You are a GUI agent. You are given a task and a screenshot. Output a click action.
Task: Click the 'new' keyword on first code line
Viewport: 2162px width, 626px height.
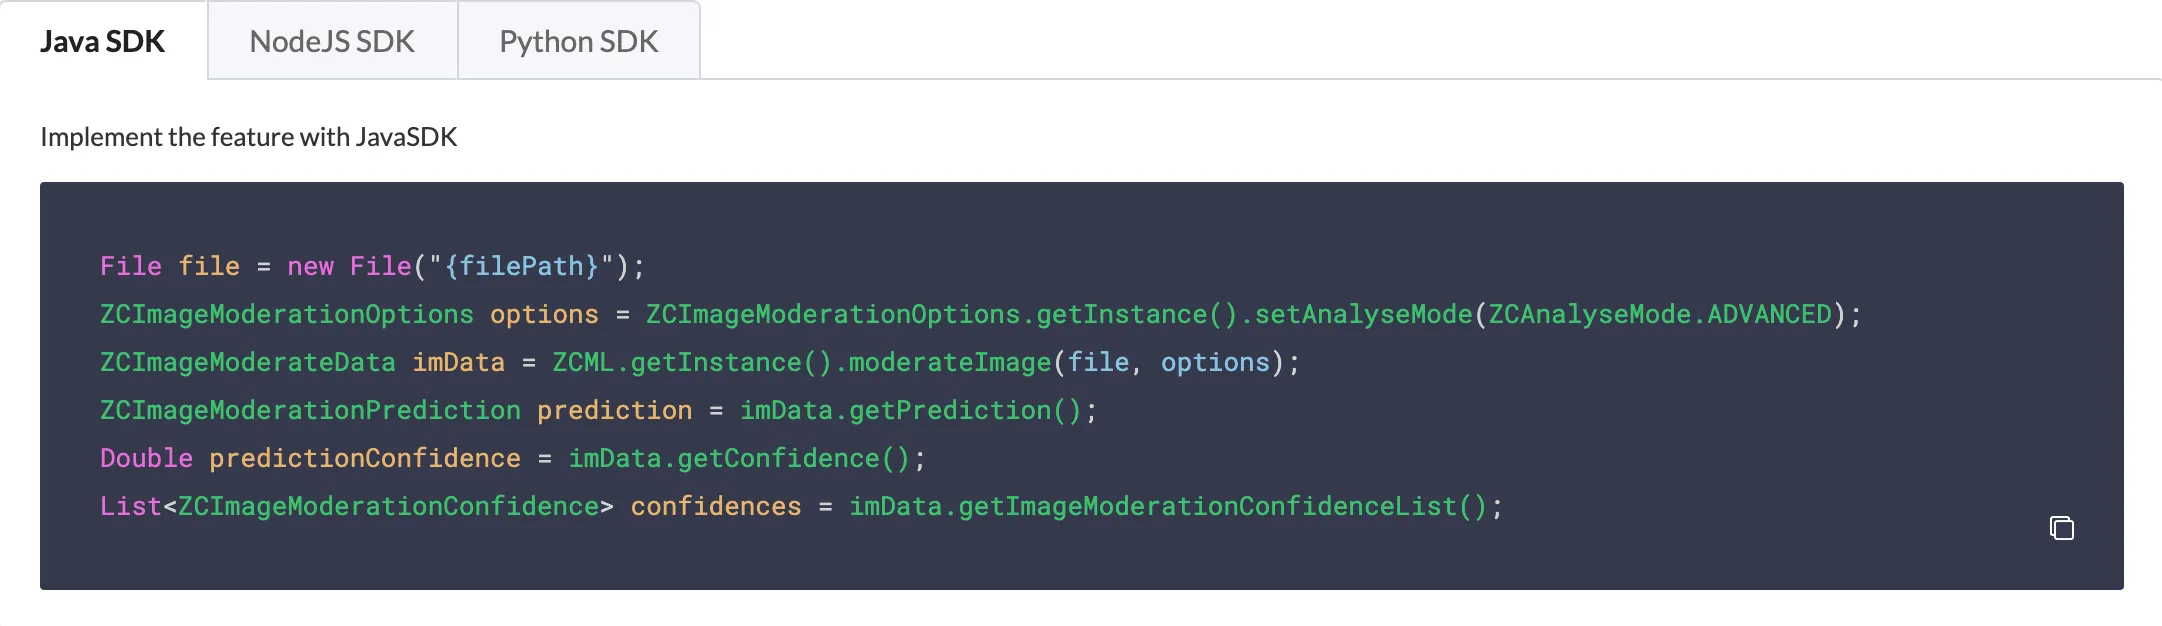(x=310, y=266)
